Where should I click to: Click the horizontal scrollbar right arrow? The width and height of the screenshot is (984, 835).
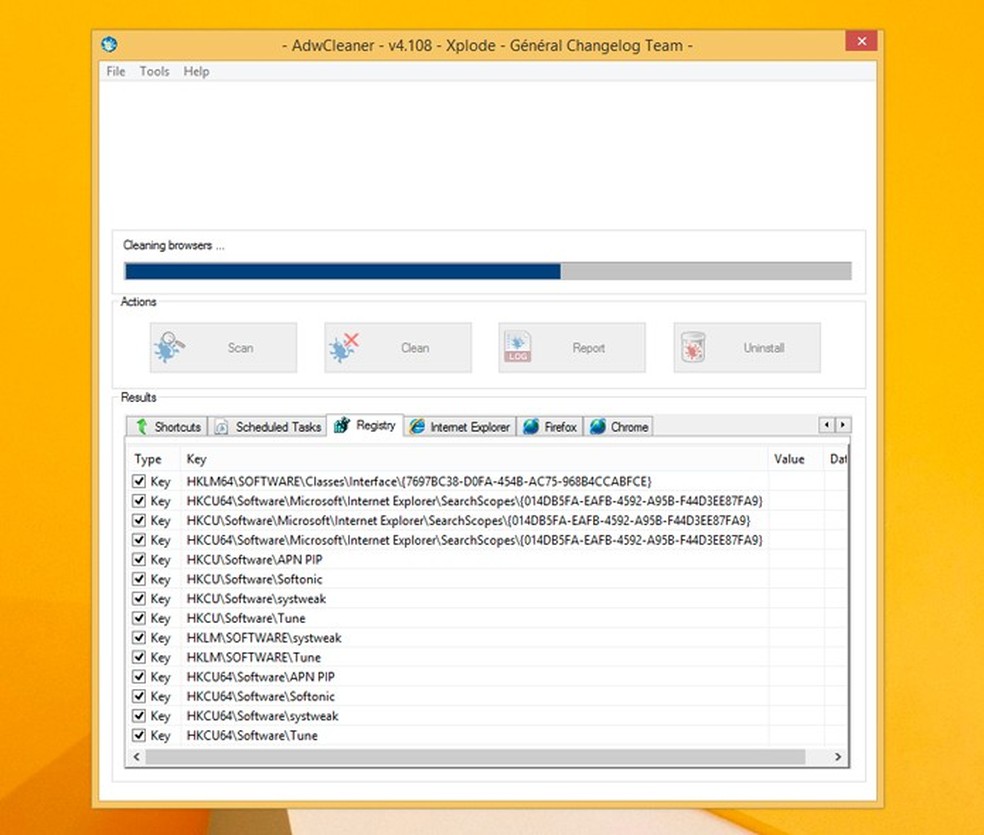coord(838,757)
